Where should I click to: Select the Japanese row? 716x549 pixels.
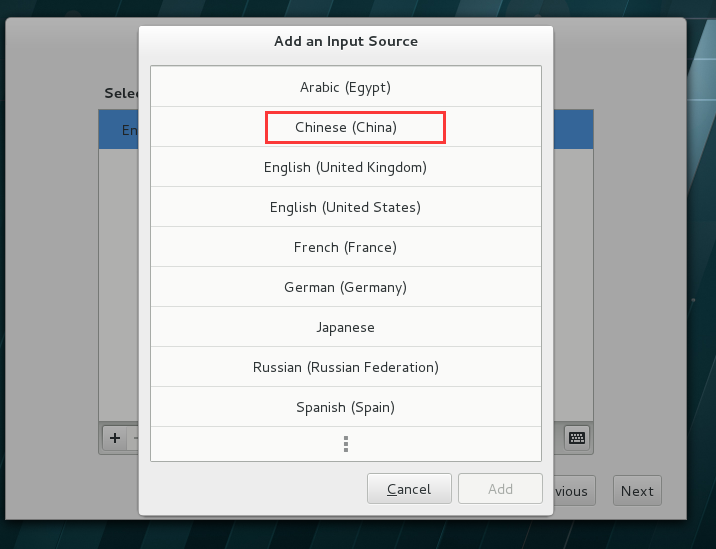(x=346, y=327)
